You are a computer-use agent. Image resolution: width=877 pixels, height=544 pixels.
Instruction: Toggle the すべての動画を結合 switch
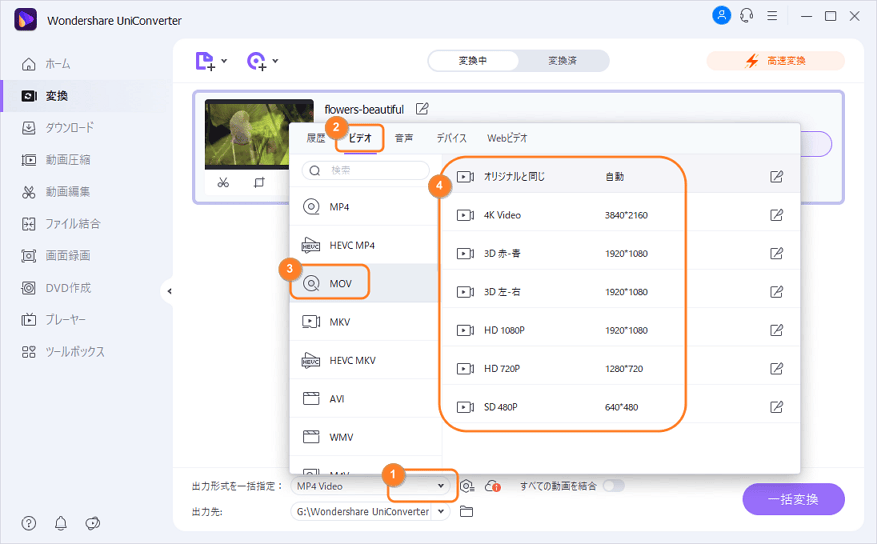612,486
